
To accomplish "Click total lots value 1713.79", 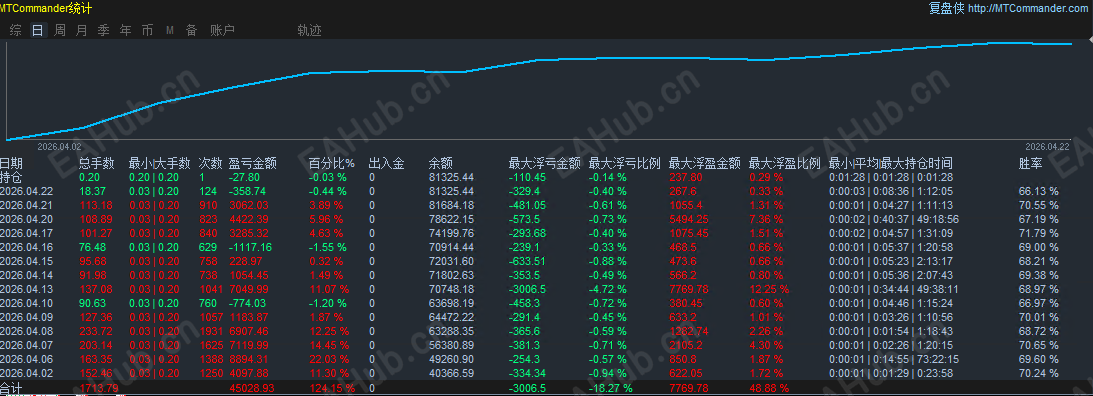I will pyautogui.click(x=100, y=388).
